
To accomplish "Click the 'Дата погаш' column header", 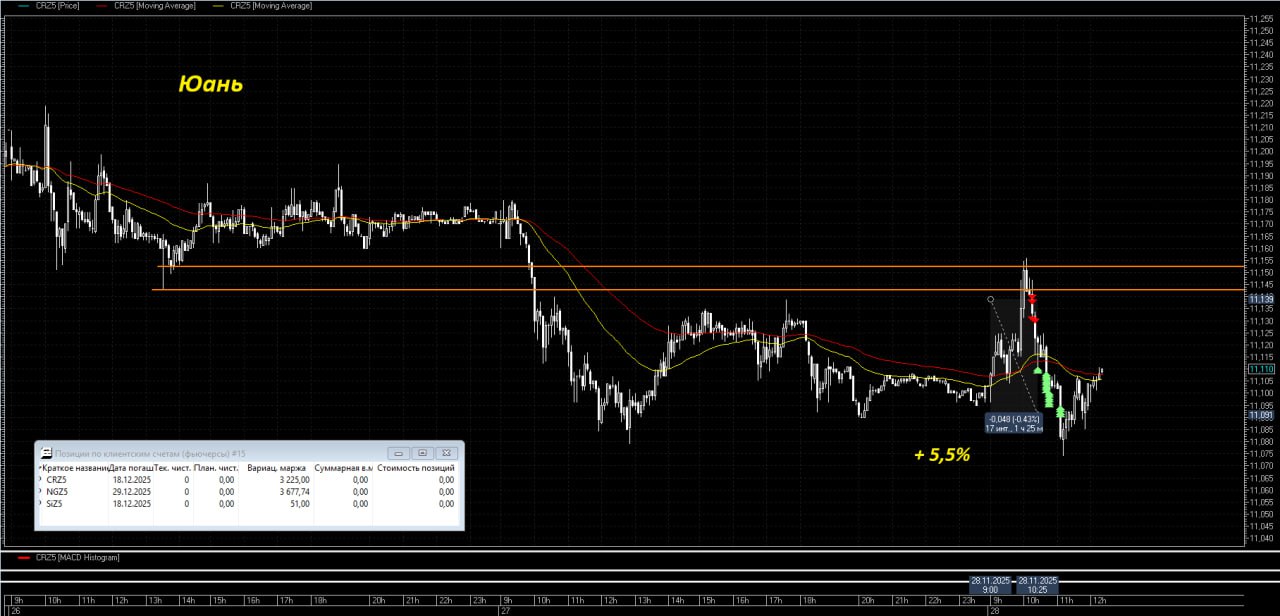I will (x=128, y=467).
